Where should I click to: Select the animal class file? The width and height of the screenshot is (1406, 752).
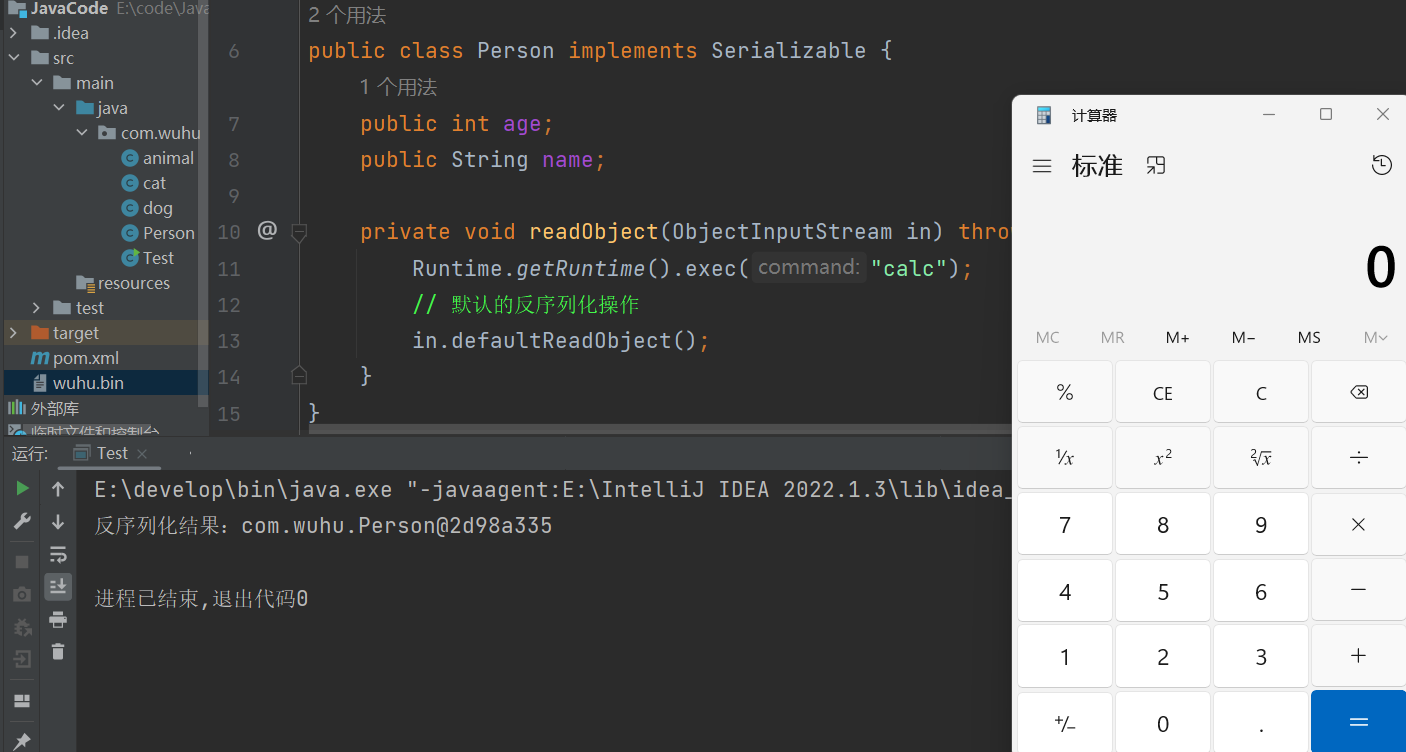click(157, 158)
